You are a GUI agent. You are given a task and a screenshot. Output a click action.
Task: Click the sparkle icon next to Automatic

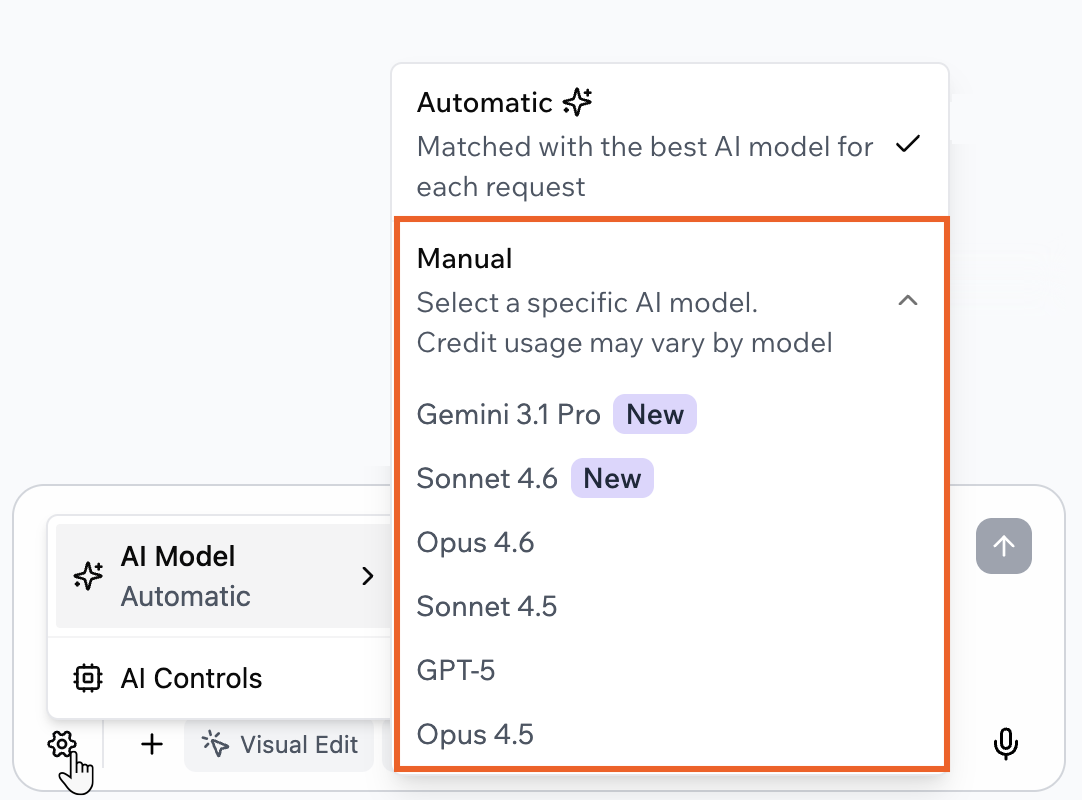577,101
